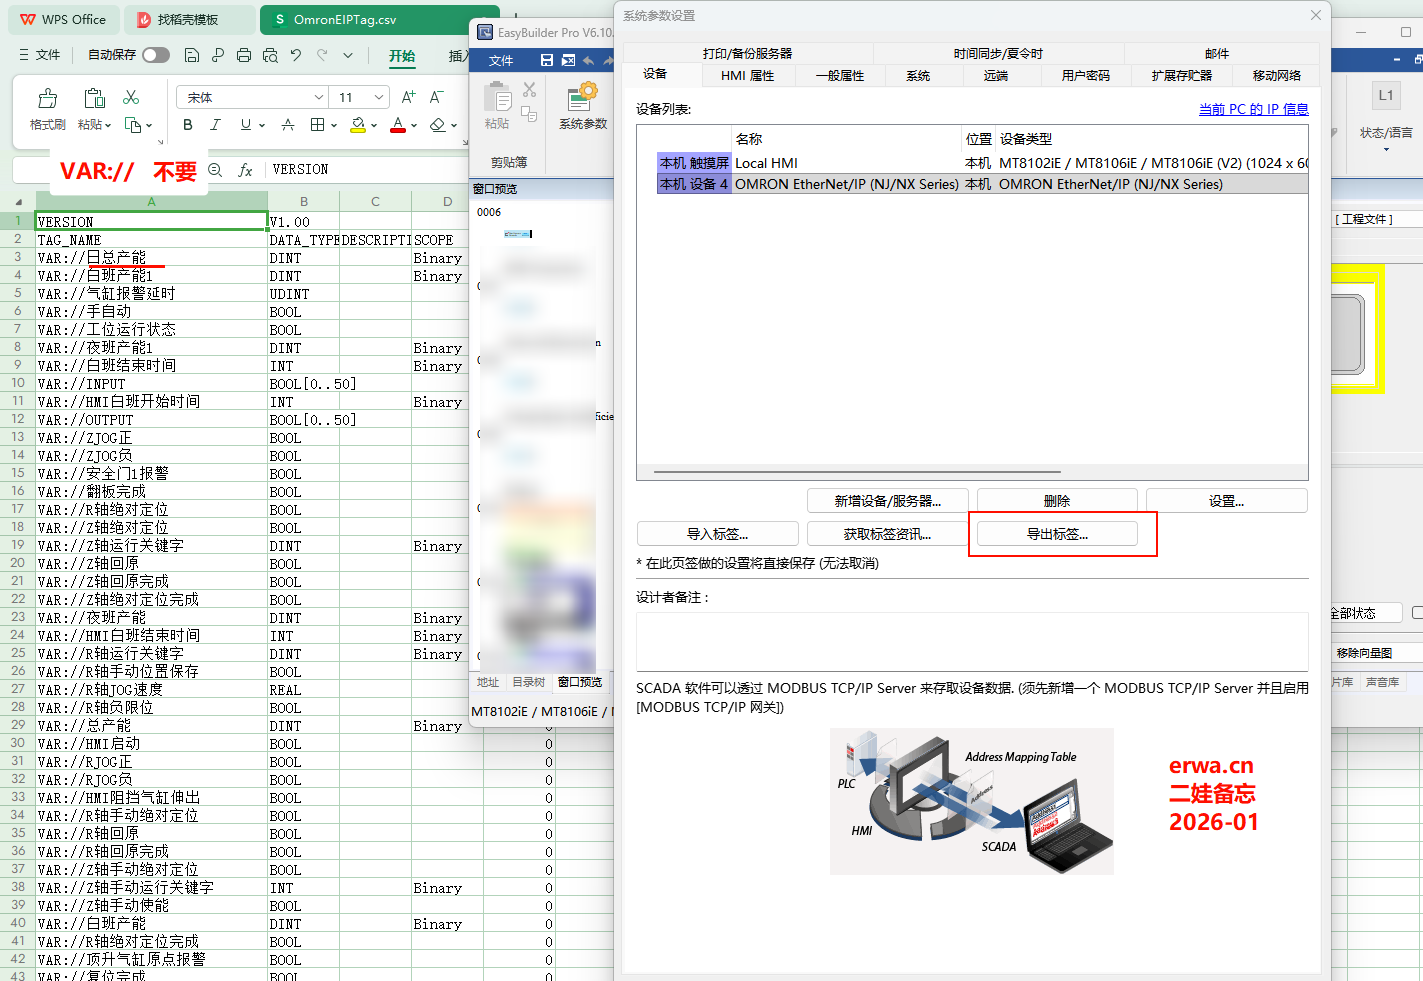Switch to the 用户密码 tab

pos(1085,76)
